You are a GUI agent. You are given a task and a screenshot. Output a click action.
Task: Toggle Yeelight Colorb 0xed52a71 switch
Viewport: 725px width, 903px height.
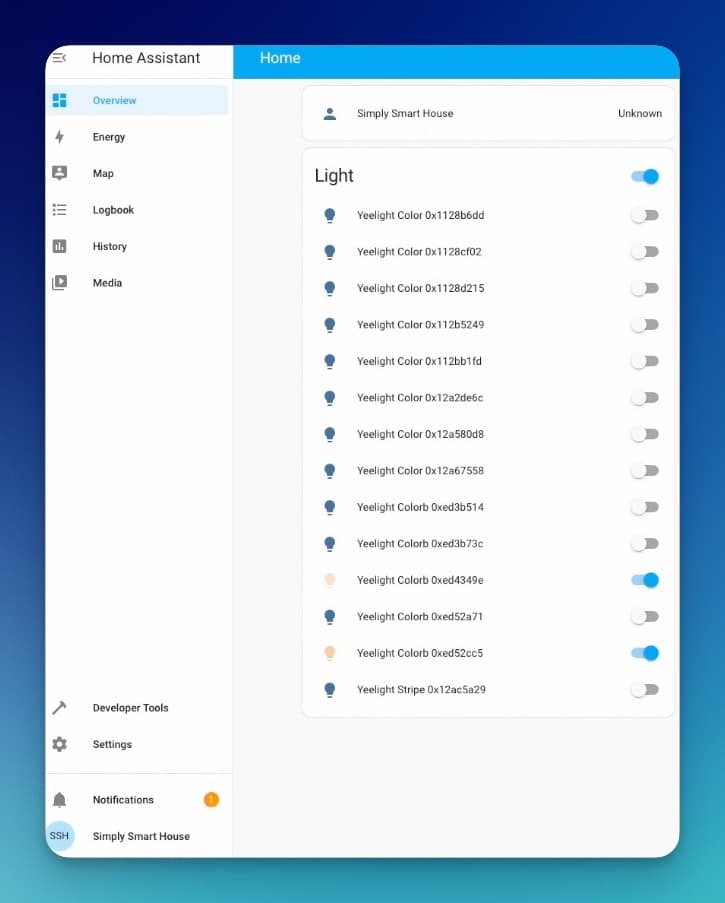tap(645, 617)
